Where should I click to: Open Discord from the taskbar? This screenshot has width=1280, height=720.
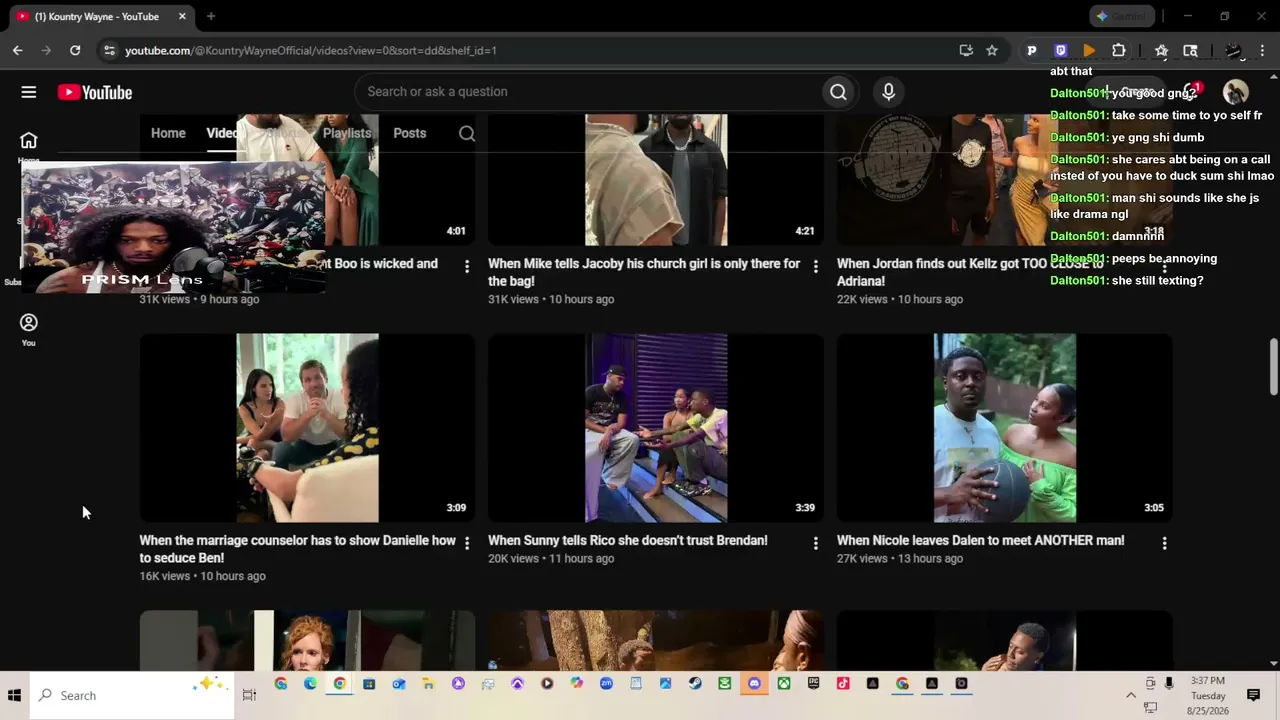click(754, 684)
